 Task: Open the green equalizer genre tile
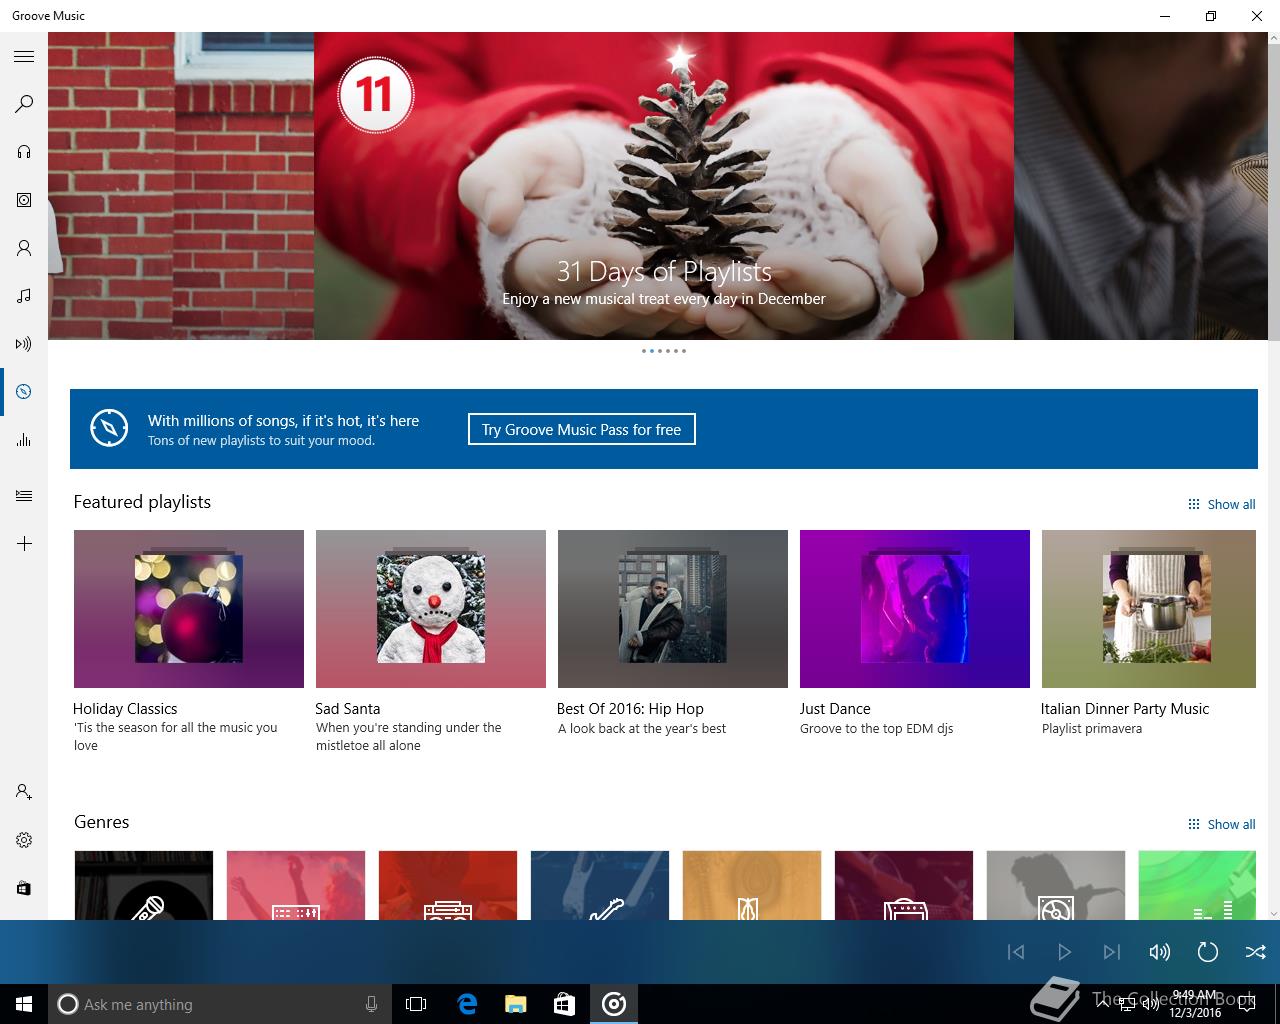pos(1197,885)
